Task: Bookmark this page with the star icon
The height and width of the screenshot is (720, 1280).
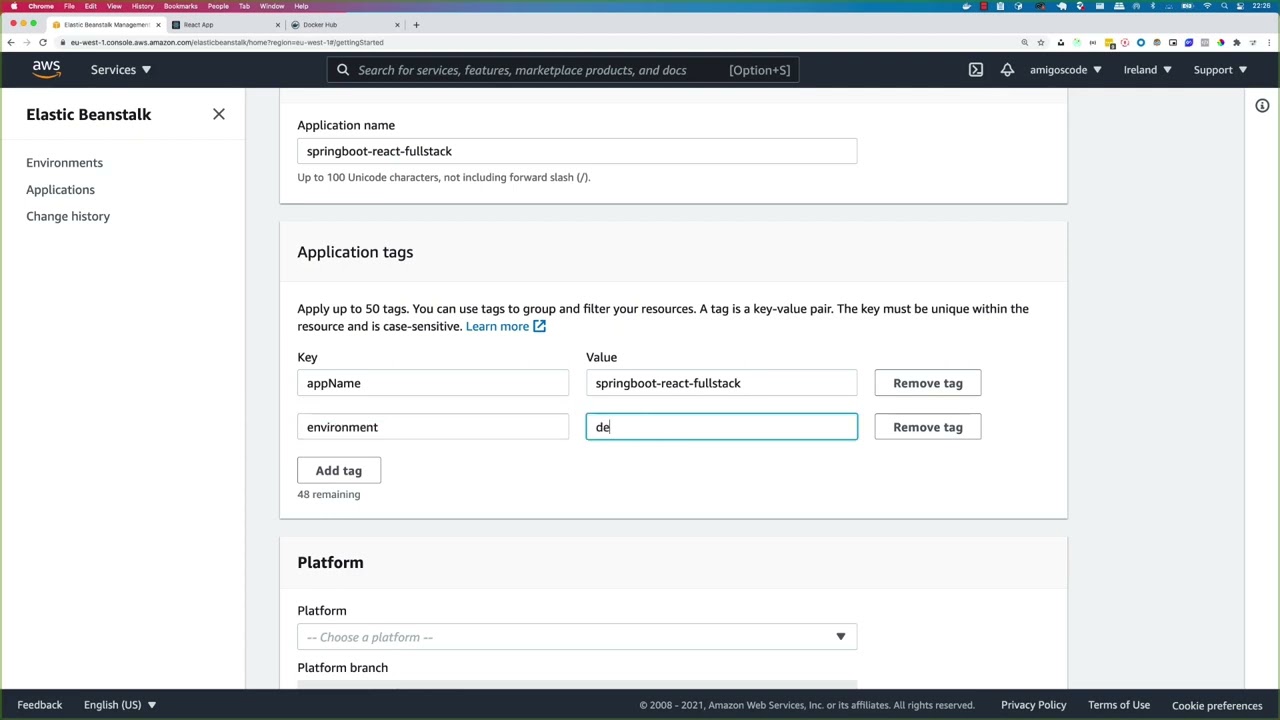Action: point(1041,42)
